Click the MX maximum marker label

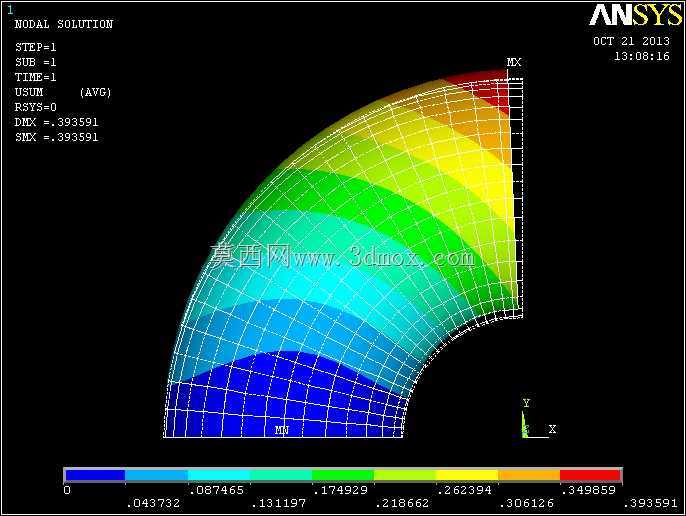coord(514,63)
